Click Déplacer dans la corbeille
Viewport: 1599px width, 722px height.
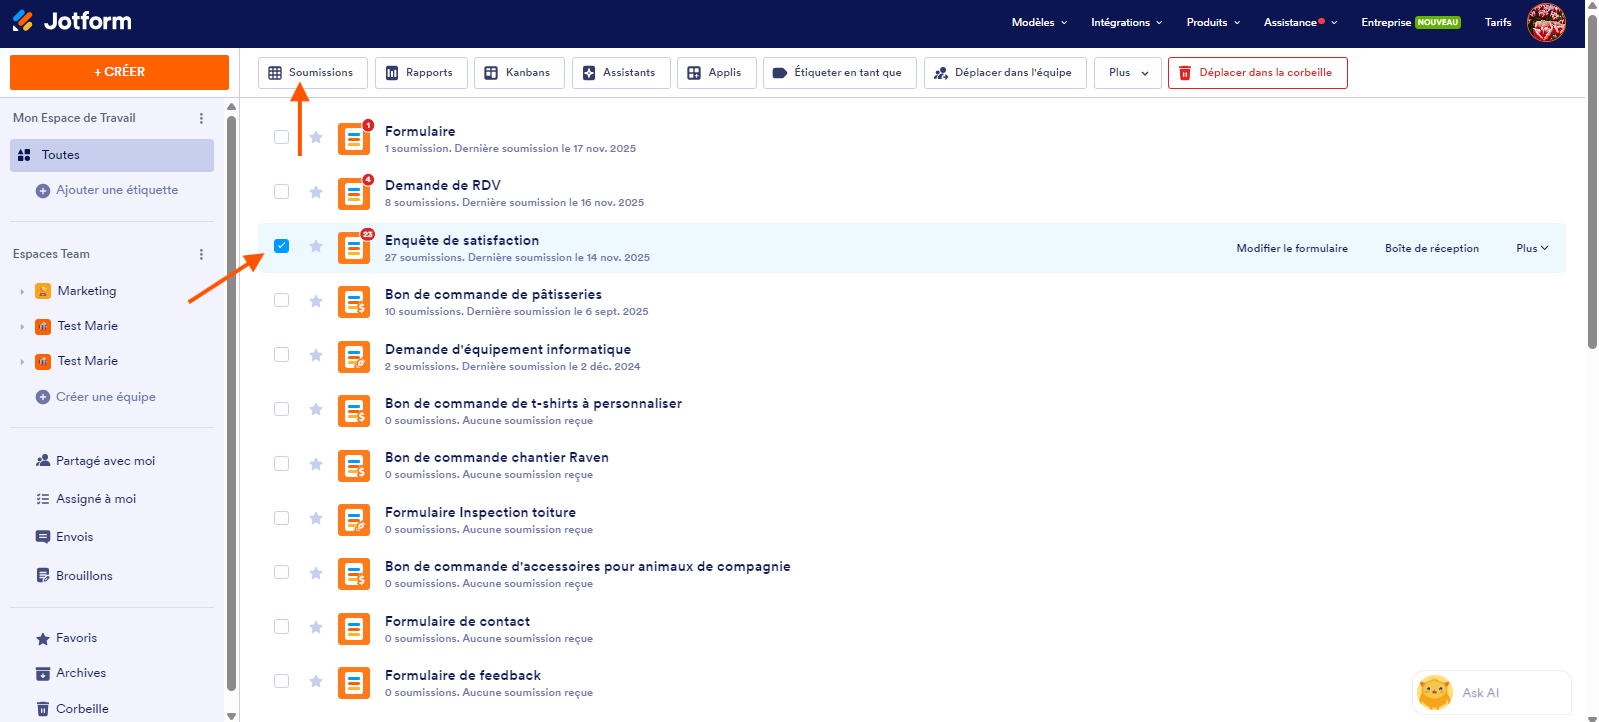tap(1258, 73)
